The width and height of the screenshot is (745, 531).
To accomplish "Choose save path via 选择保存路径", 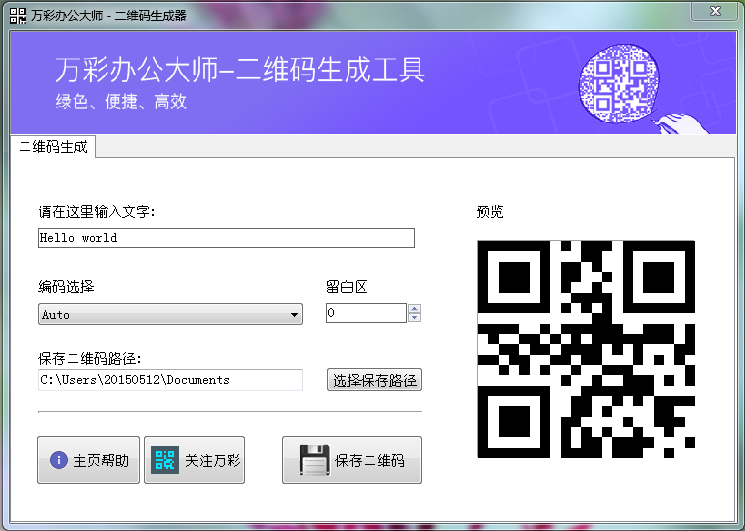I will [374, 380].
